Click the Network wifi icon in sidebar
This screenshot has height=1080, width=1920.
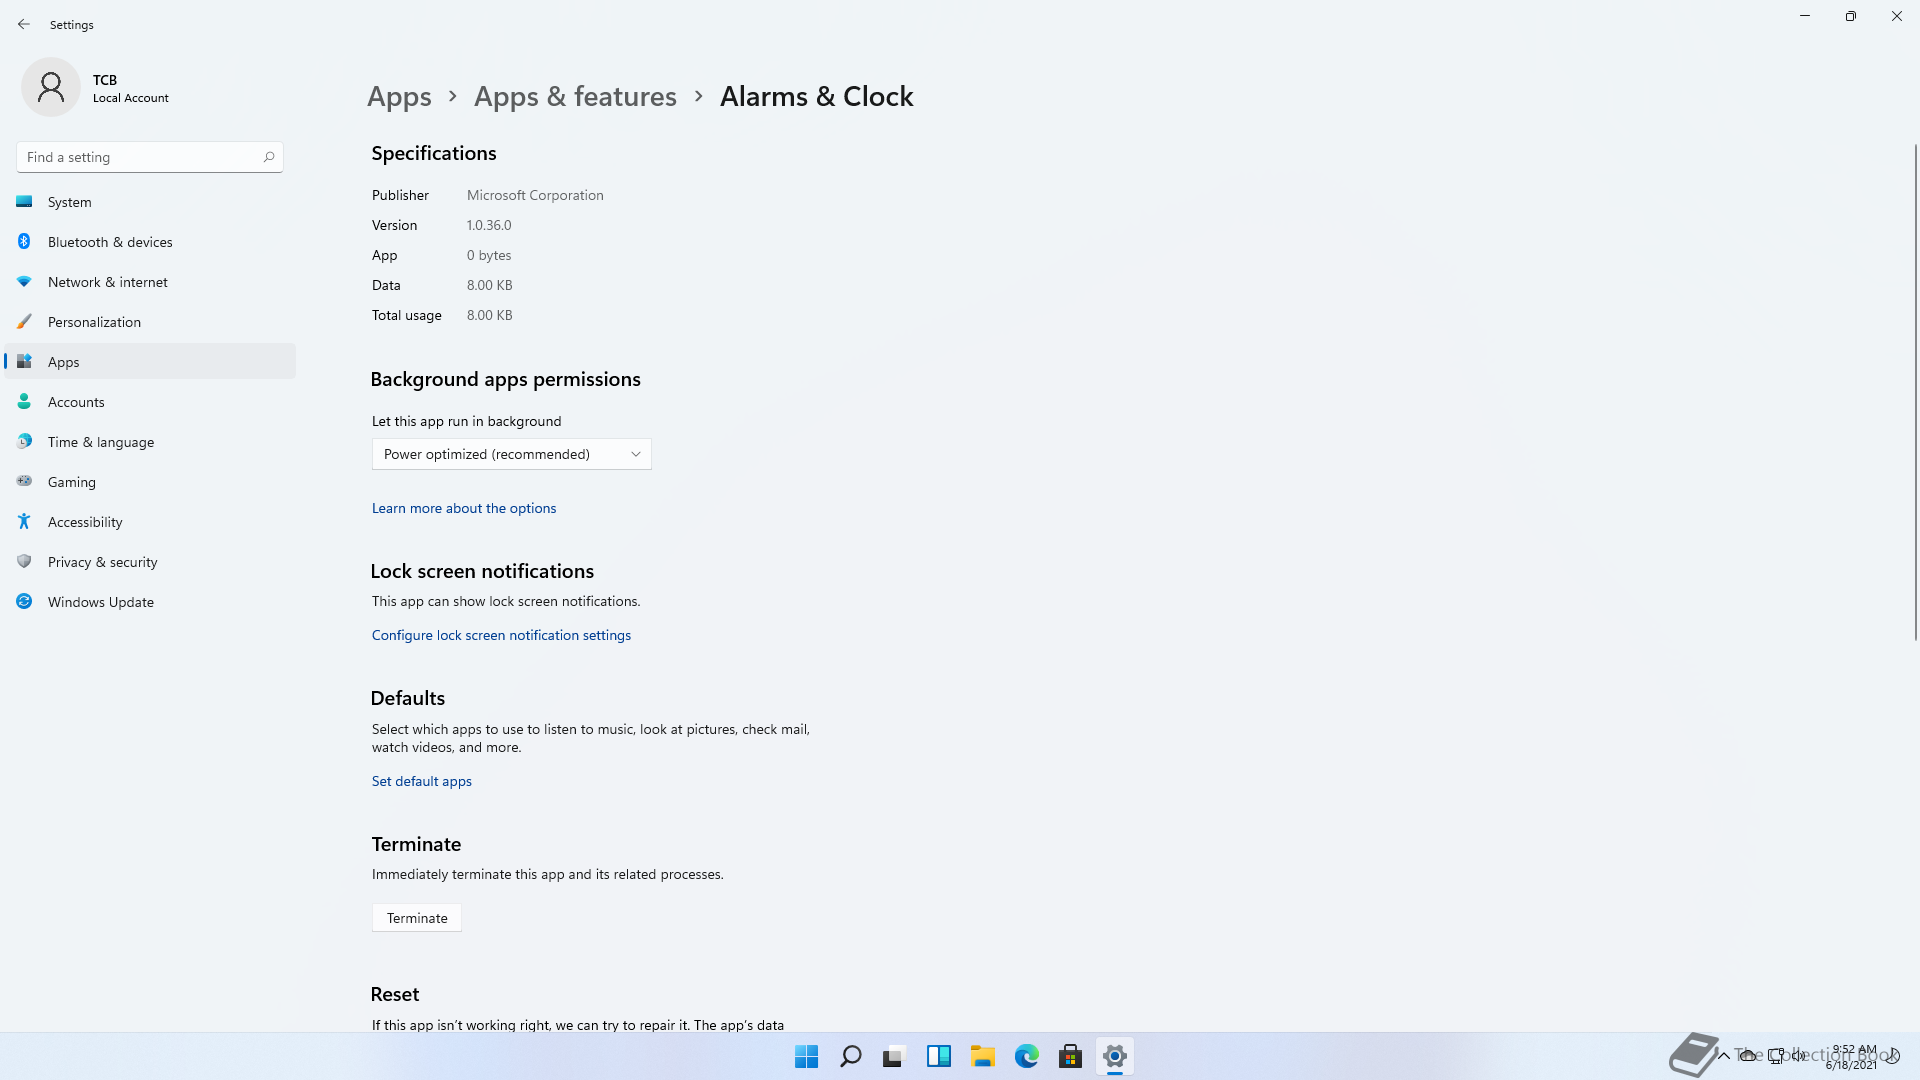(x=24, y=281)
